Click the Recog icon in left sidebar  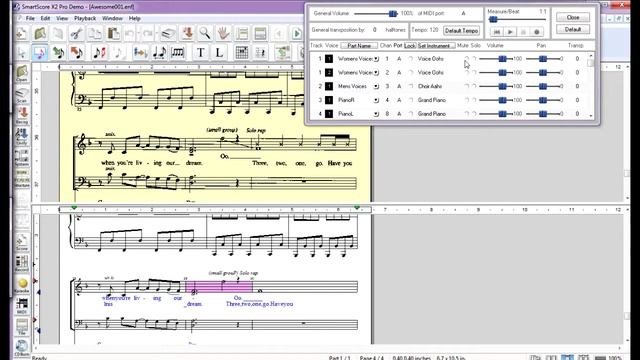point(22,116)
